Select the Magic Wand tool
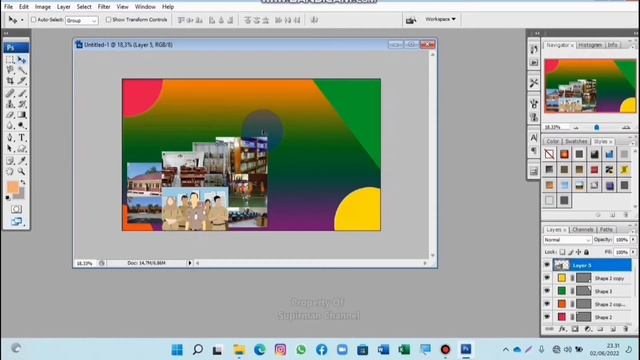Screen dimensions: 640x360 click(x=22, y=70)
